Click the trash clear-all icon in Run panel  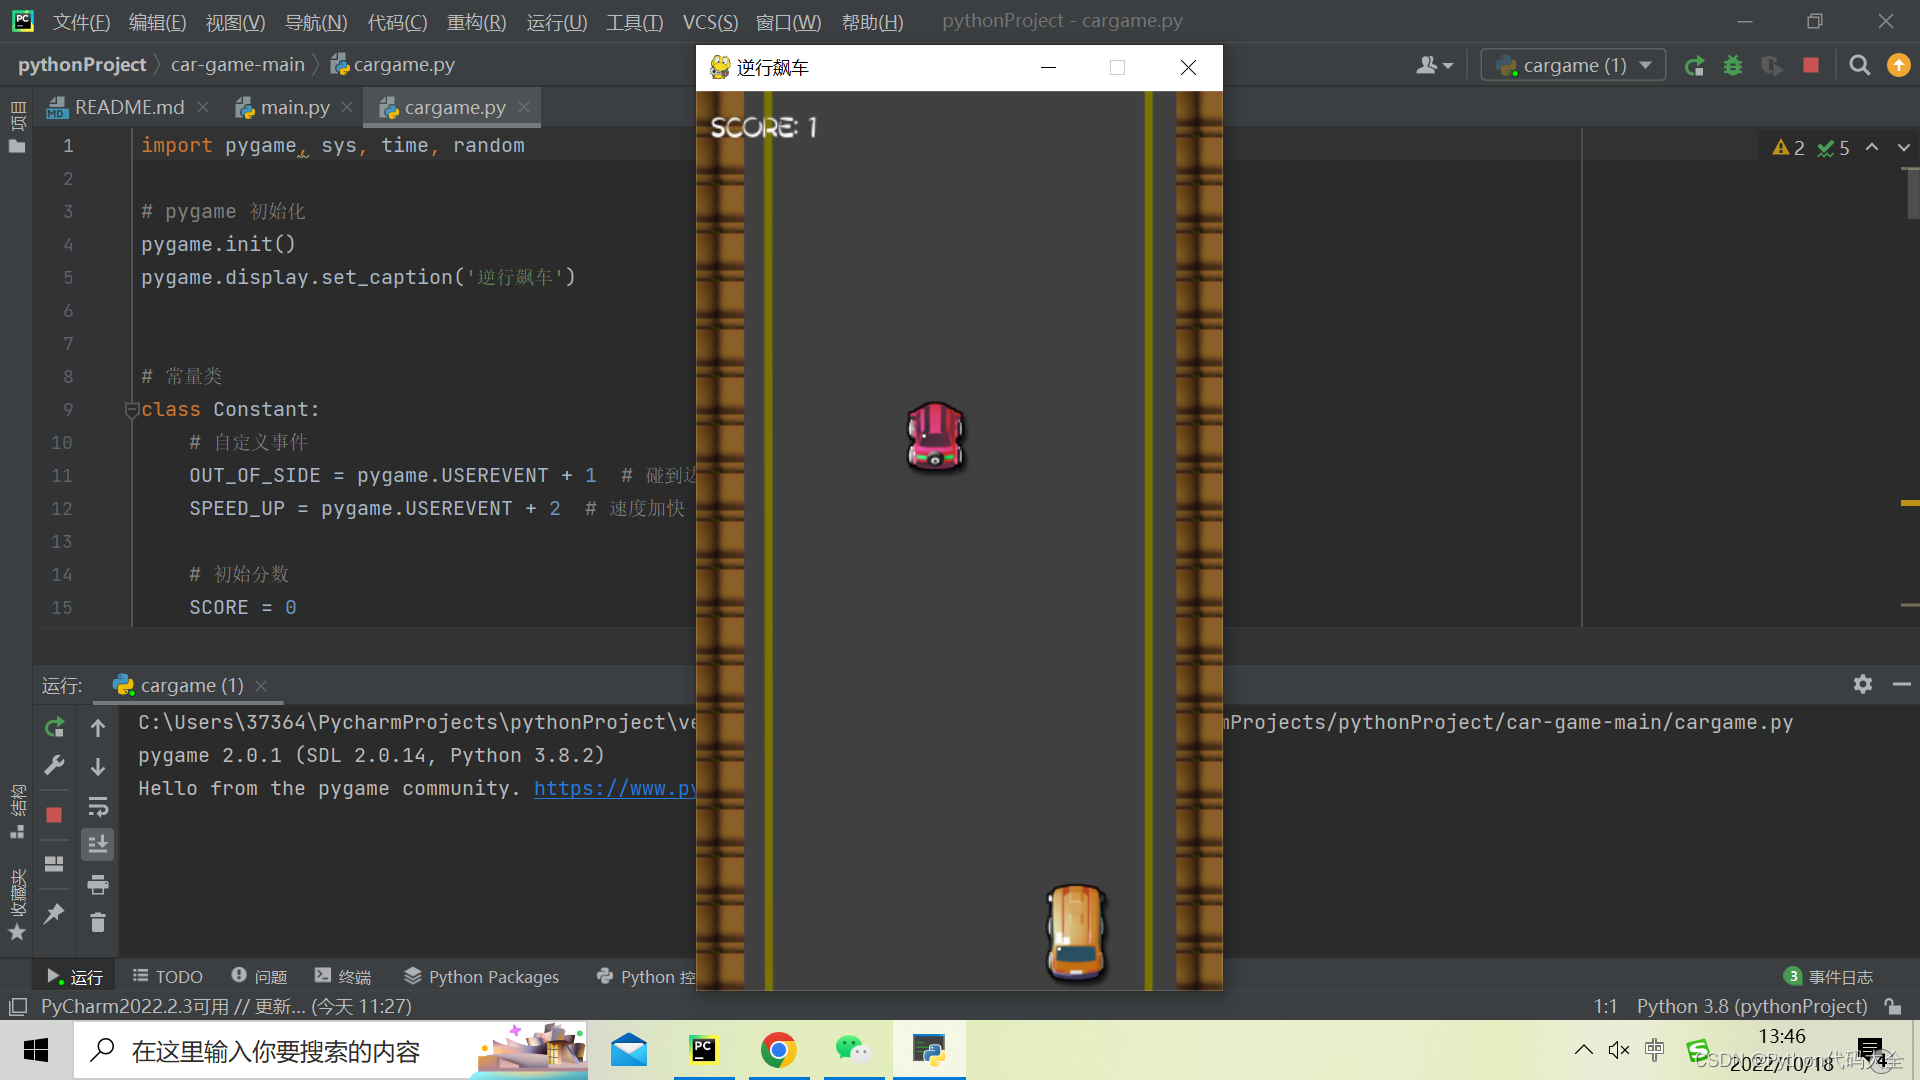coord(98,922)
